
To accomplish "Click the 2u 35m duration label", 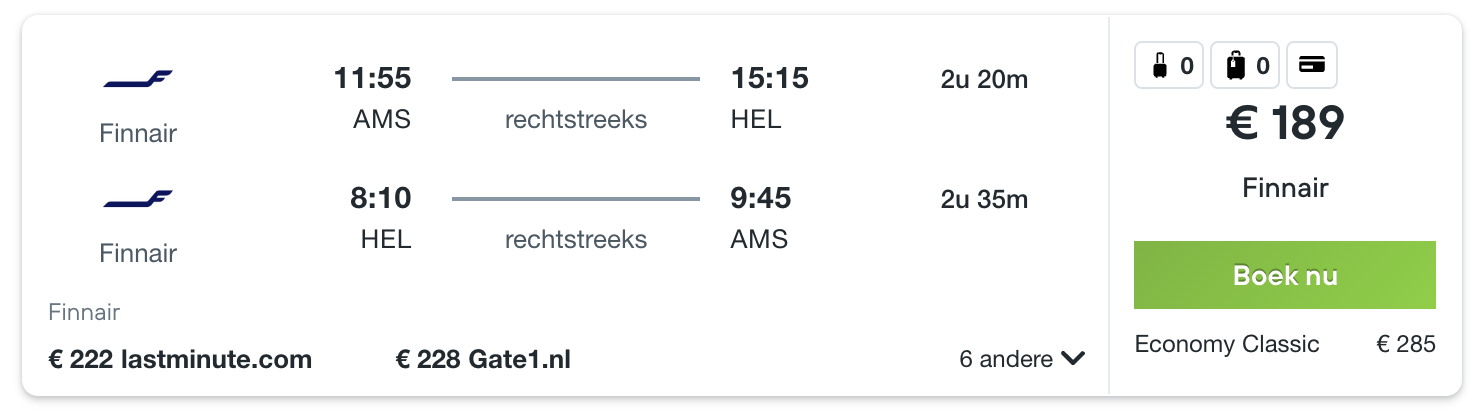I will (x=984, y=199).
